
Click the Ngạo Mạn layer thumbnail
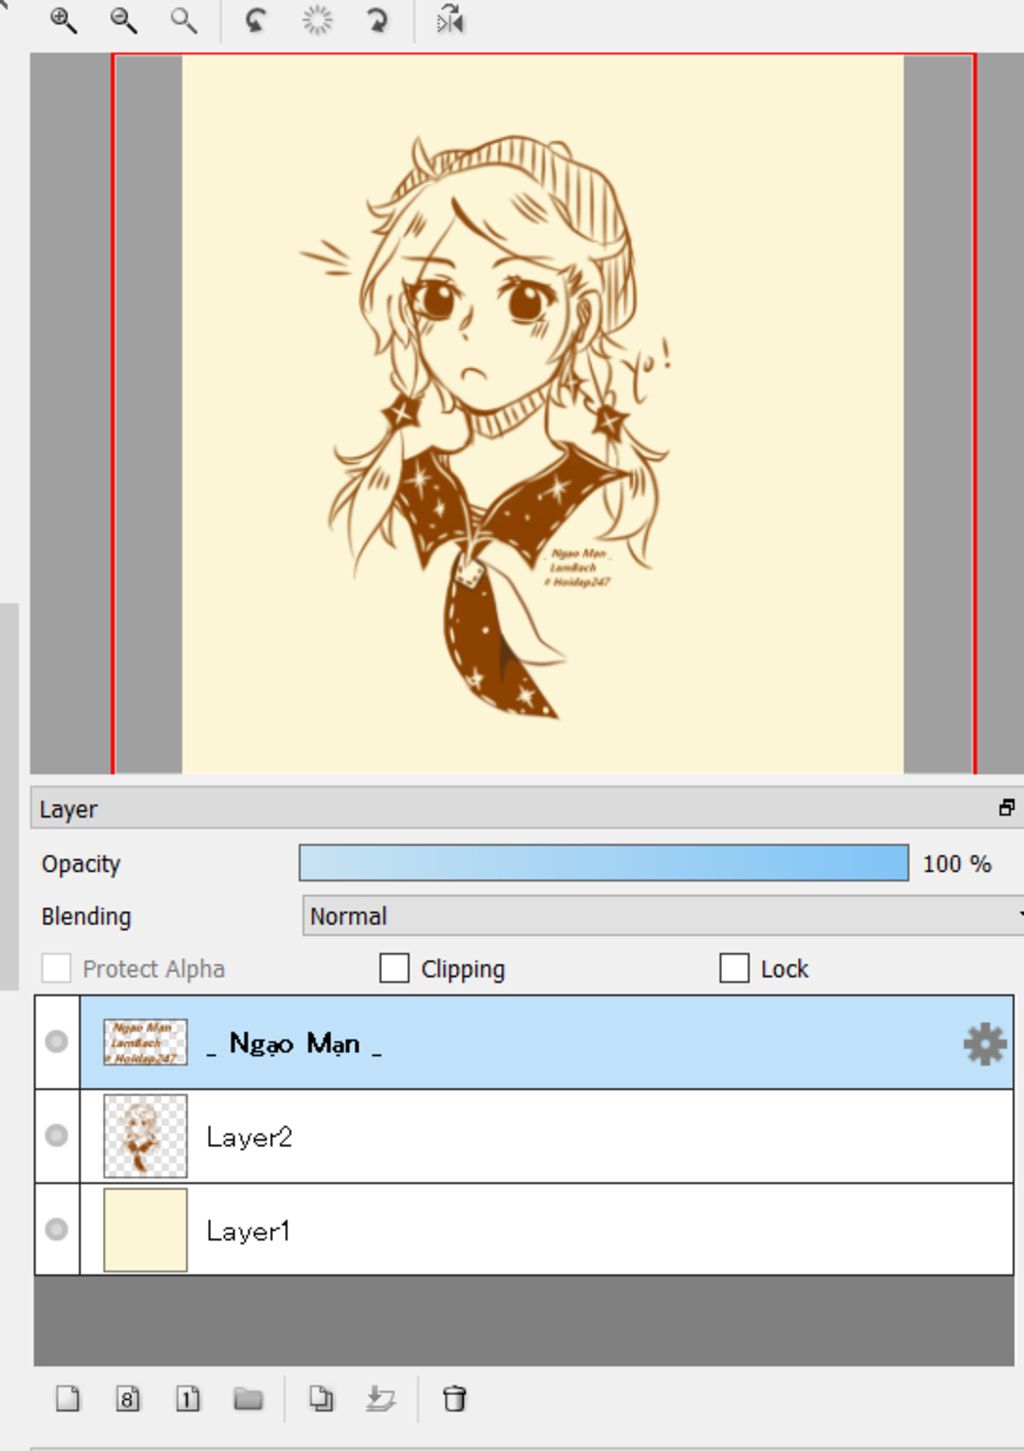pyautogui.click(x=145, y=1042)
